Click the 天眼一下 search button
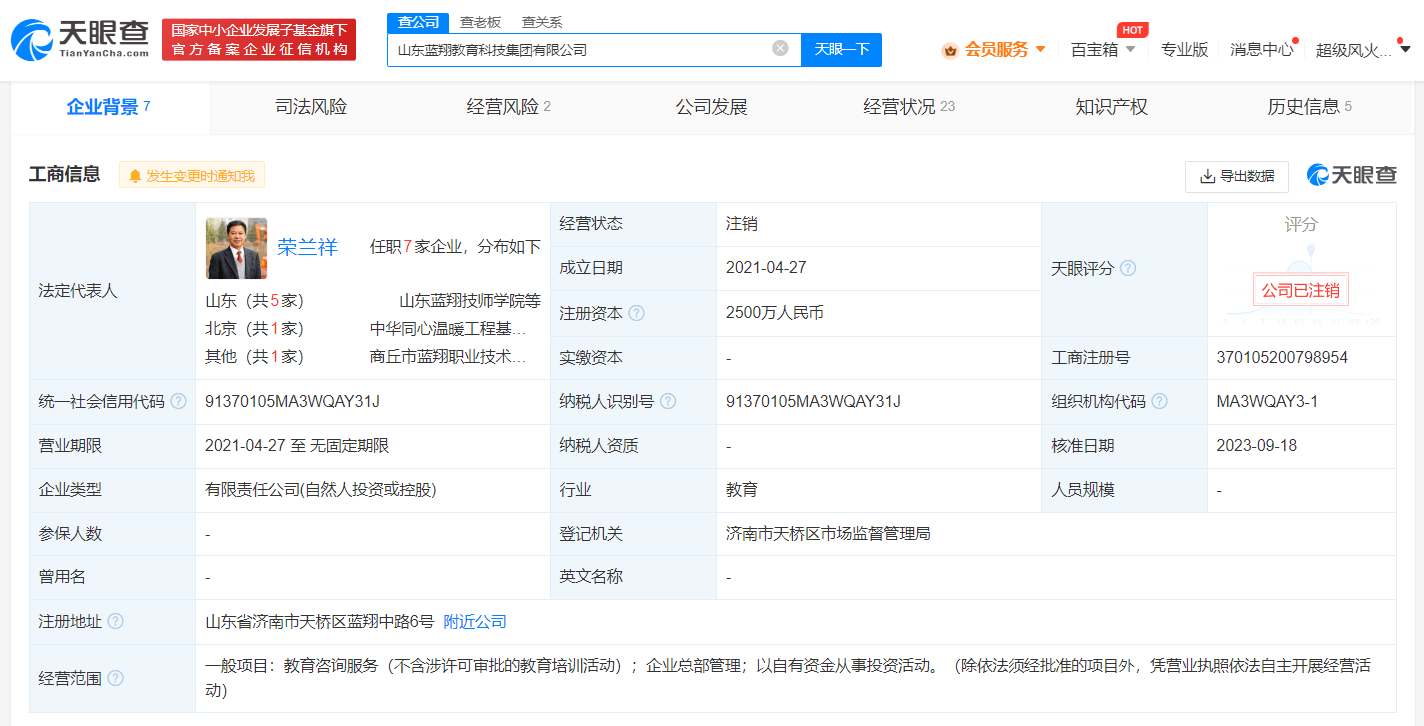 [841, 49]
